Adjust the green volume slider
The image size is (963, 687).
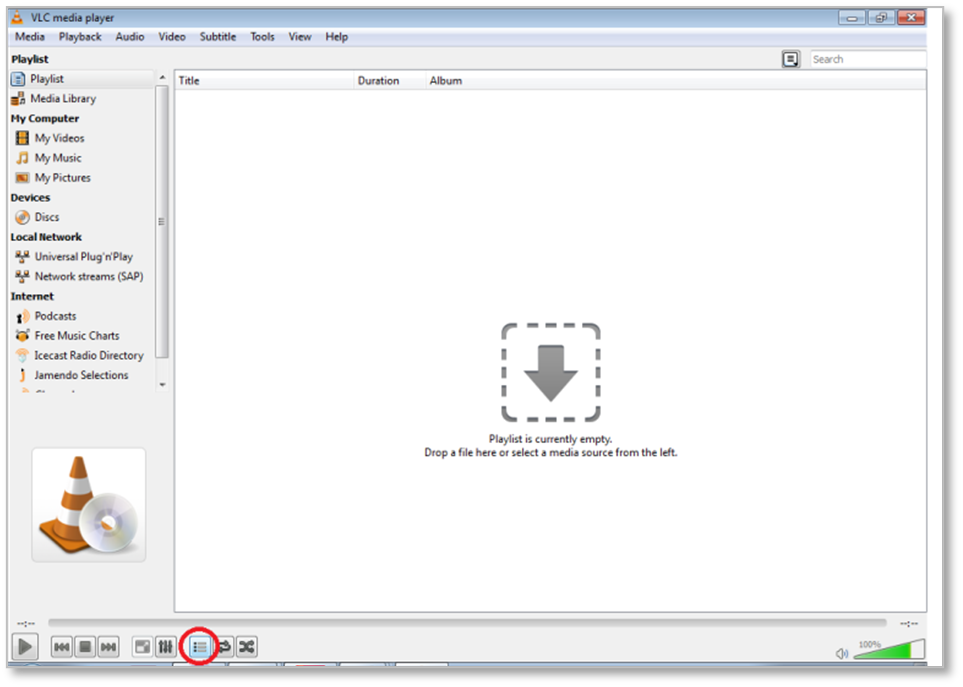pyautogui.click(x=888, y=651)
